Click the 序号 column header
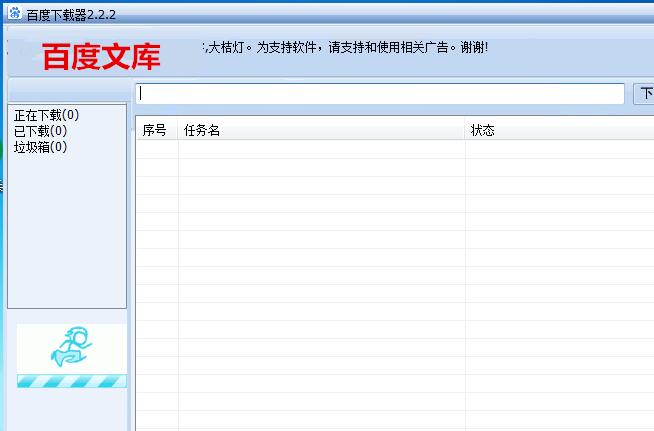 click(157, 130)
